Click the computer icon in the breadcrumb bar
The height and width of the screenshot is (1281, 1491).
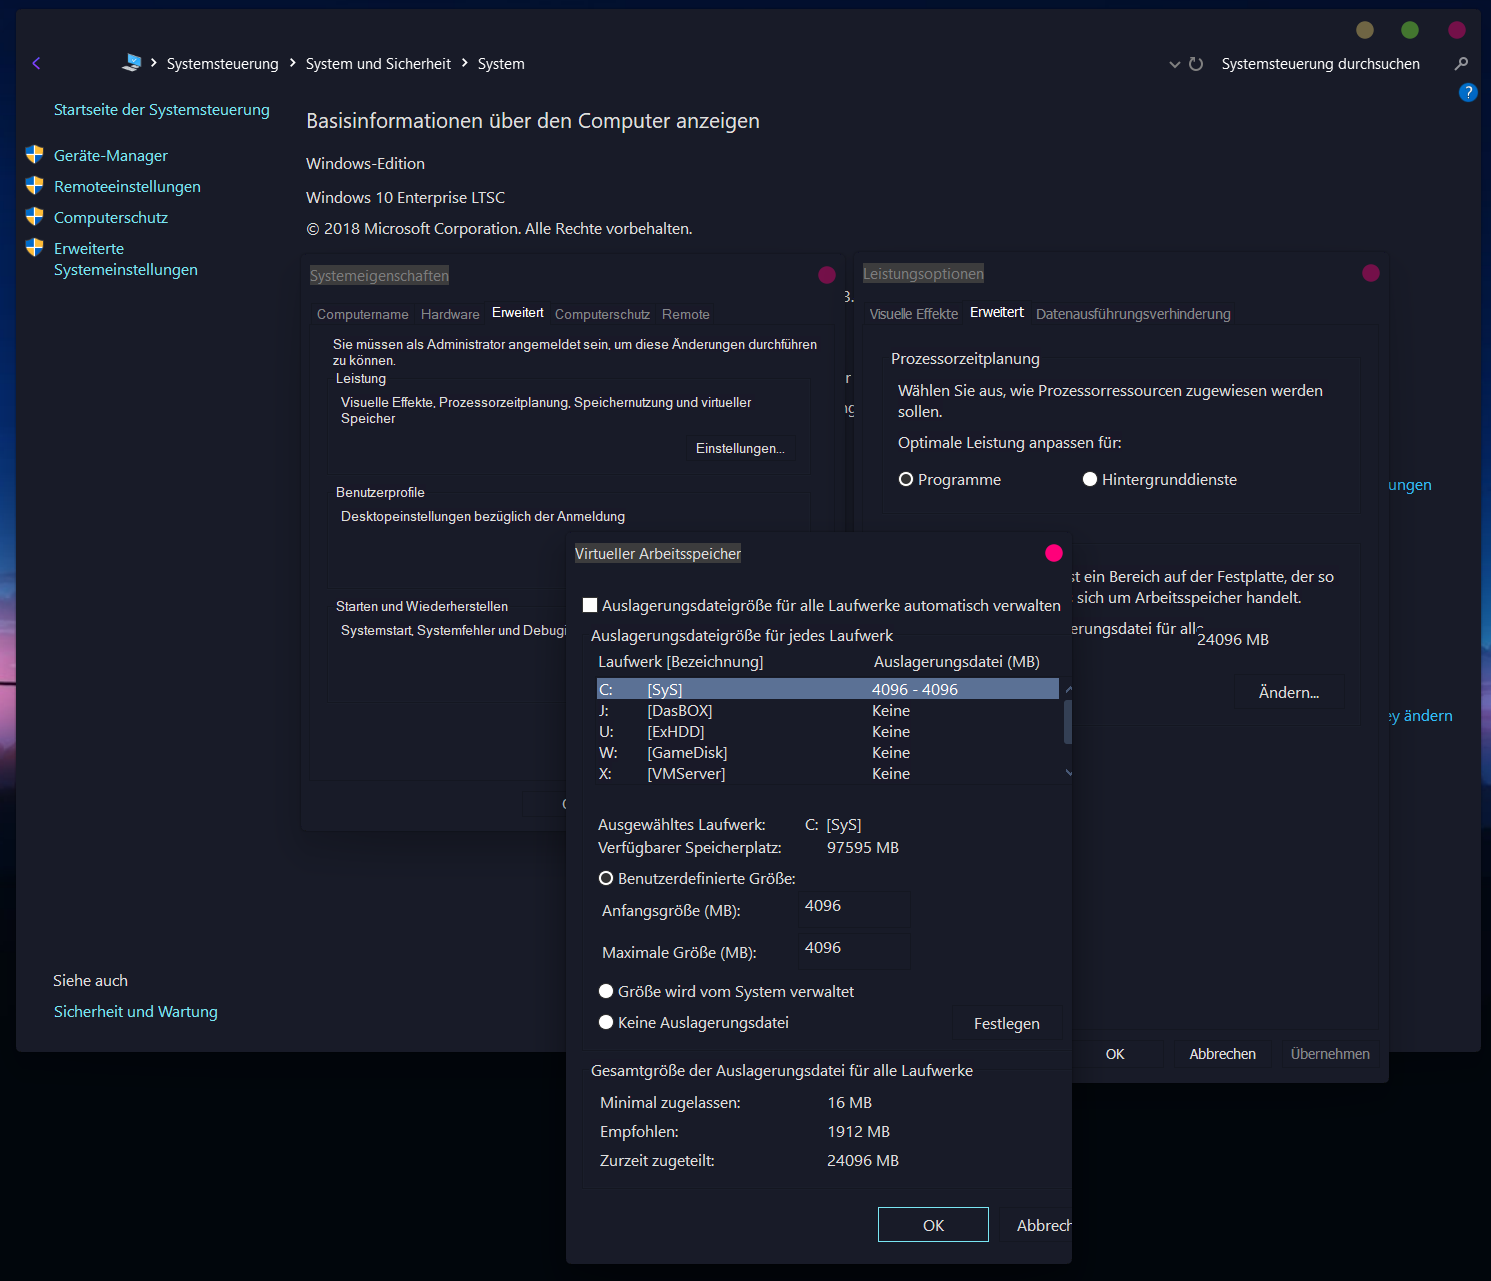132,62
